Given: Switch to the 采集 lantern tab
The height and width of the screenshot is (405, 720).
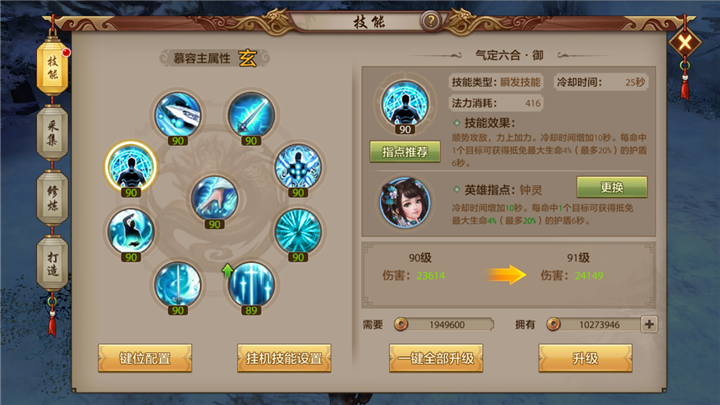Looking at the screenshot, I should 52,133.
